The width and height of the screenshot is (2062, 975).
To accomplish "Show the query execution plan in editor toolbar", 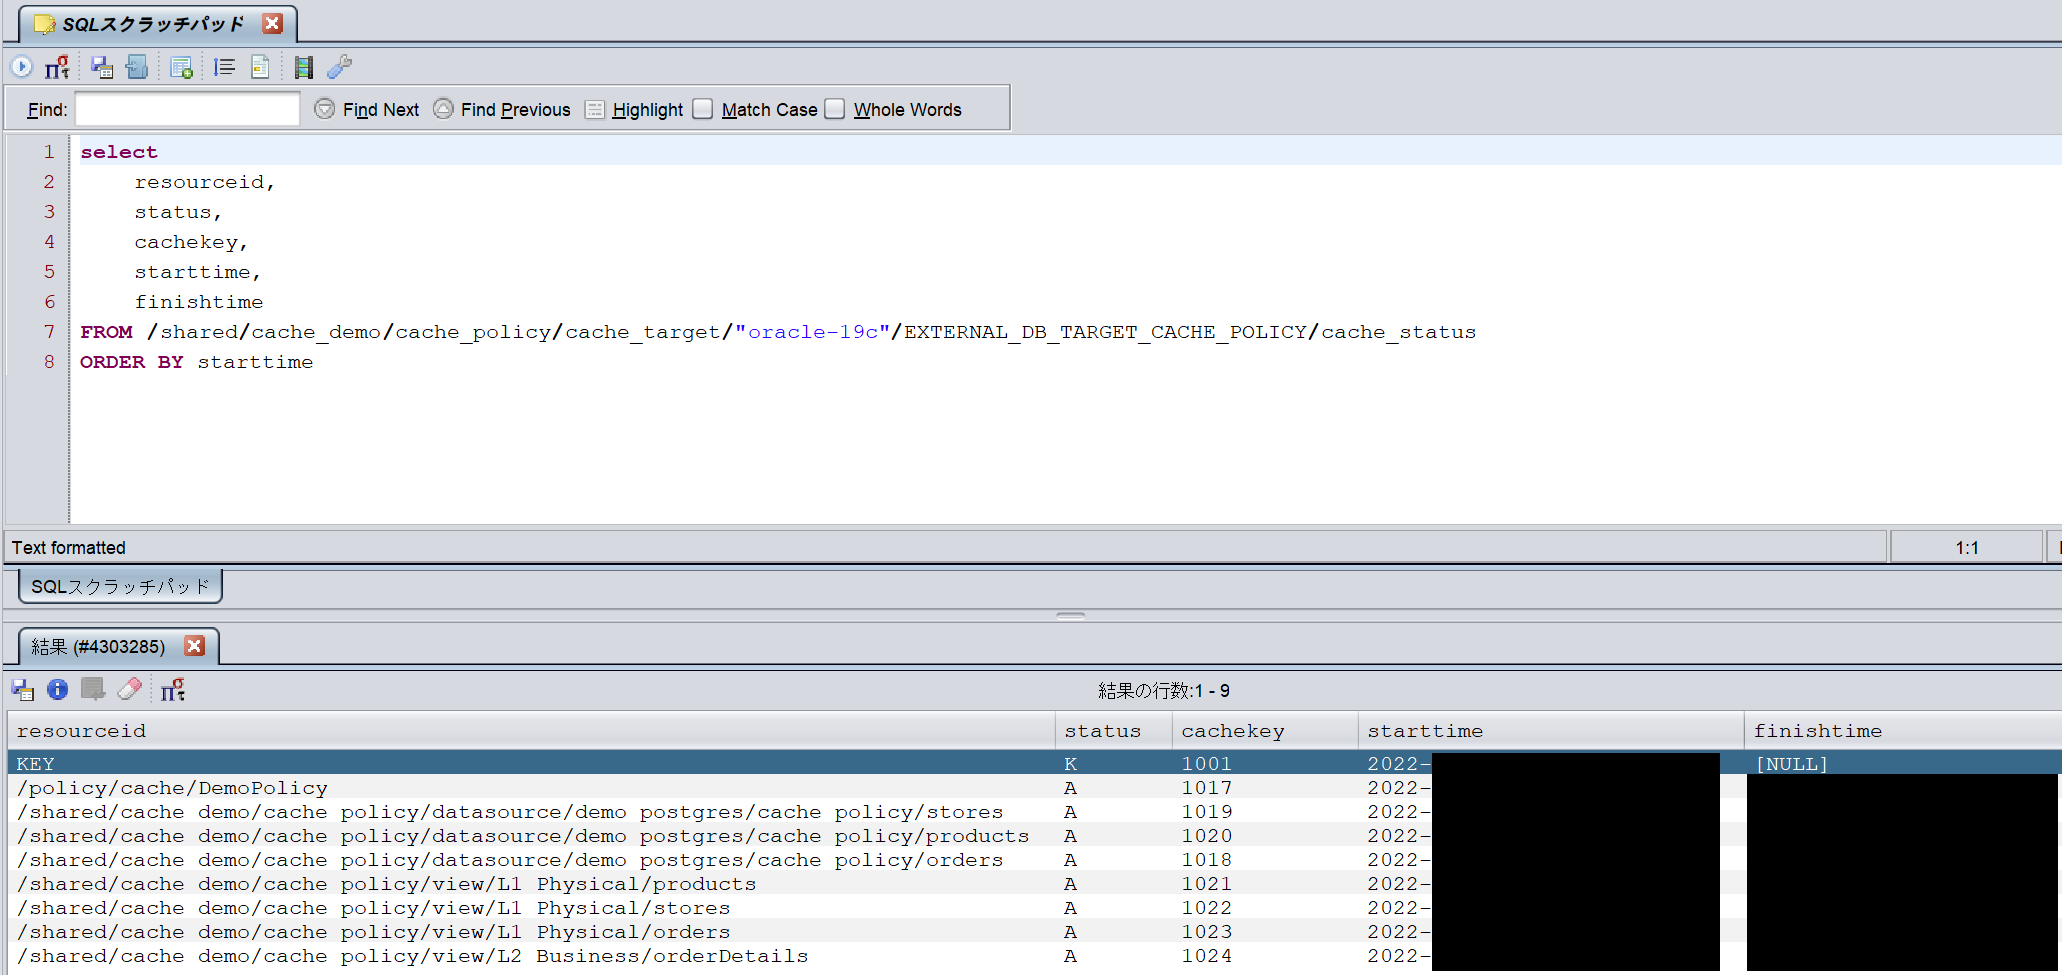I will (x=58, y=67).
